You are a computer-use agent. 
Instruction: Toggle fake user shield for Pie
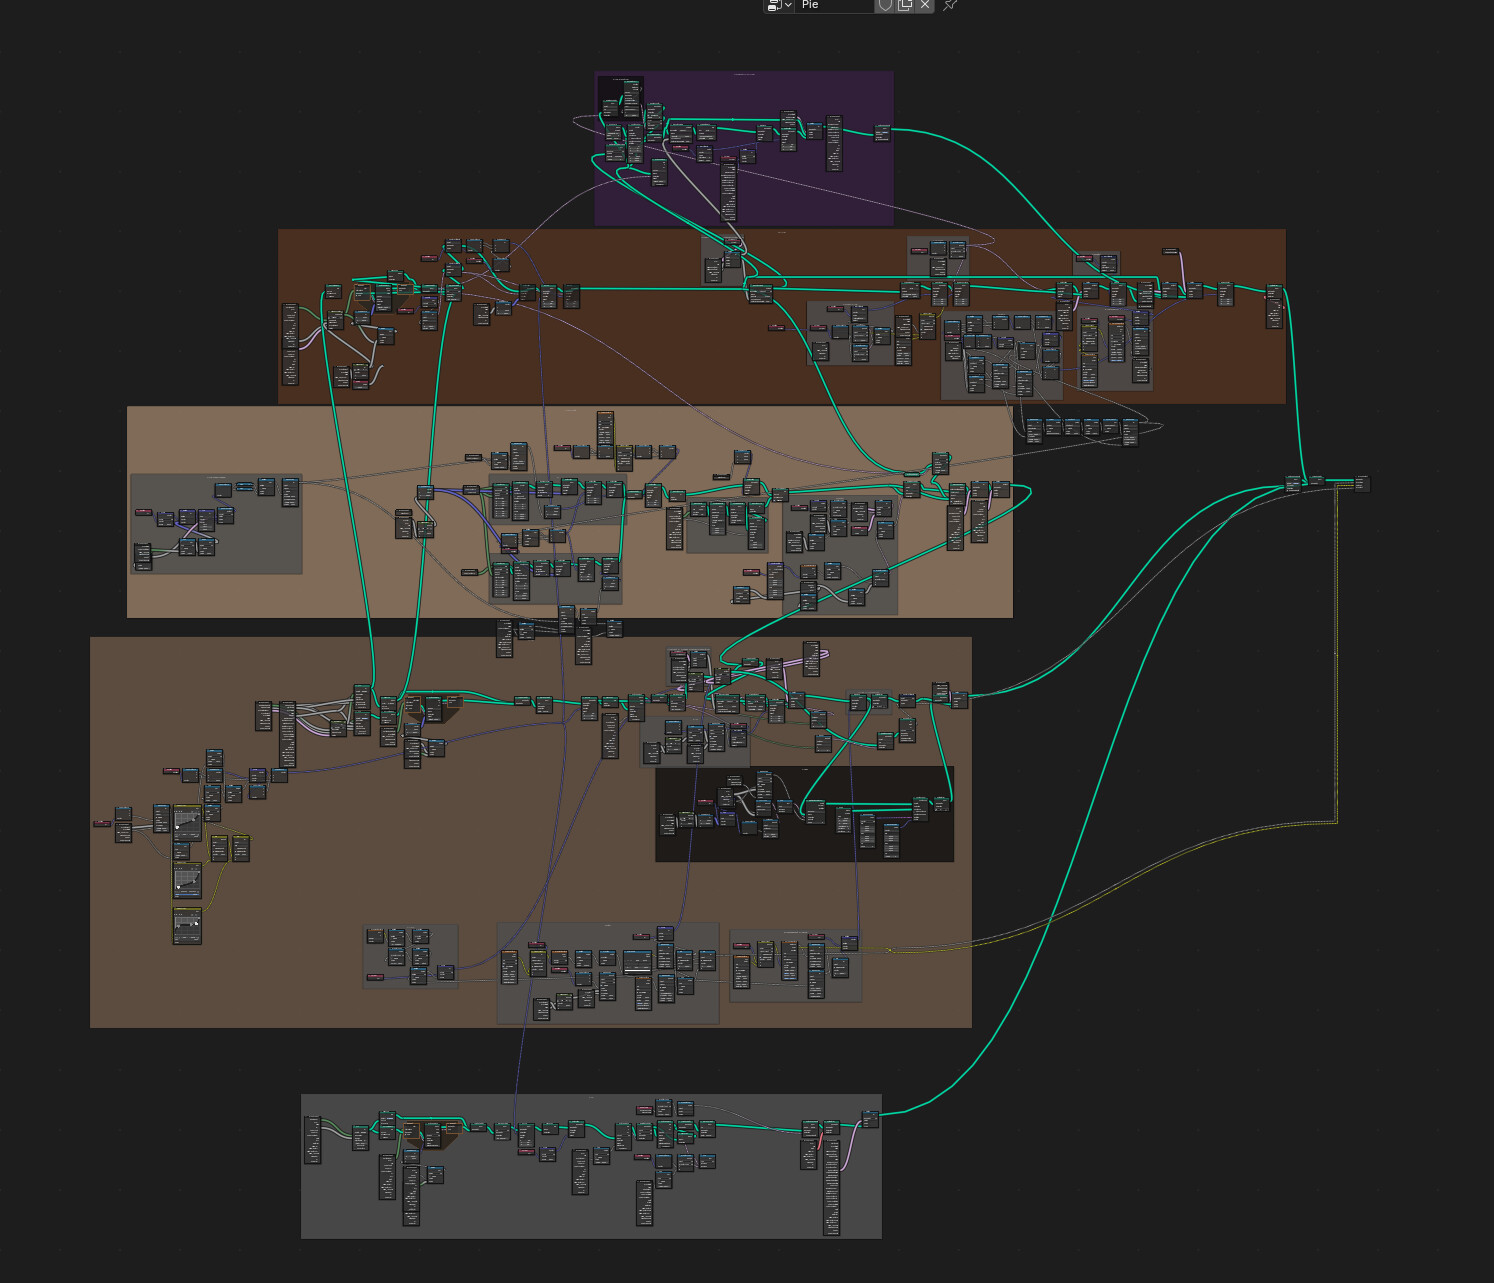pyautogui.click(x=885, y=5)
